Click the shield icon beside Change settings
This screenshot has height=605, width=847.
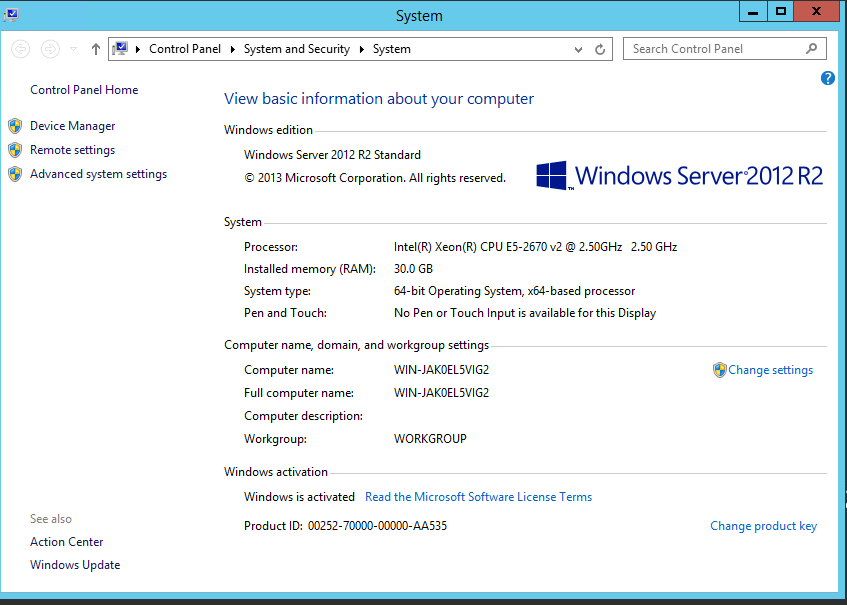point(720,370)
